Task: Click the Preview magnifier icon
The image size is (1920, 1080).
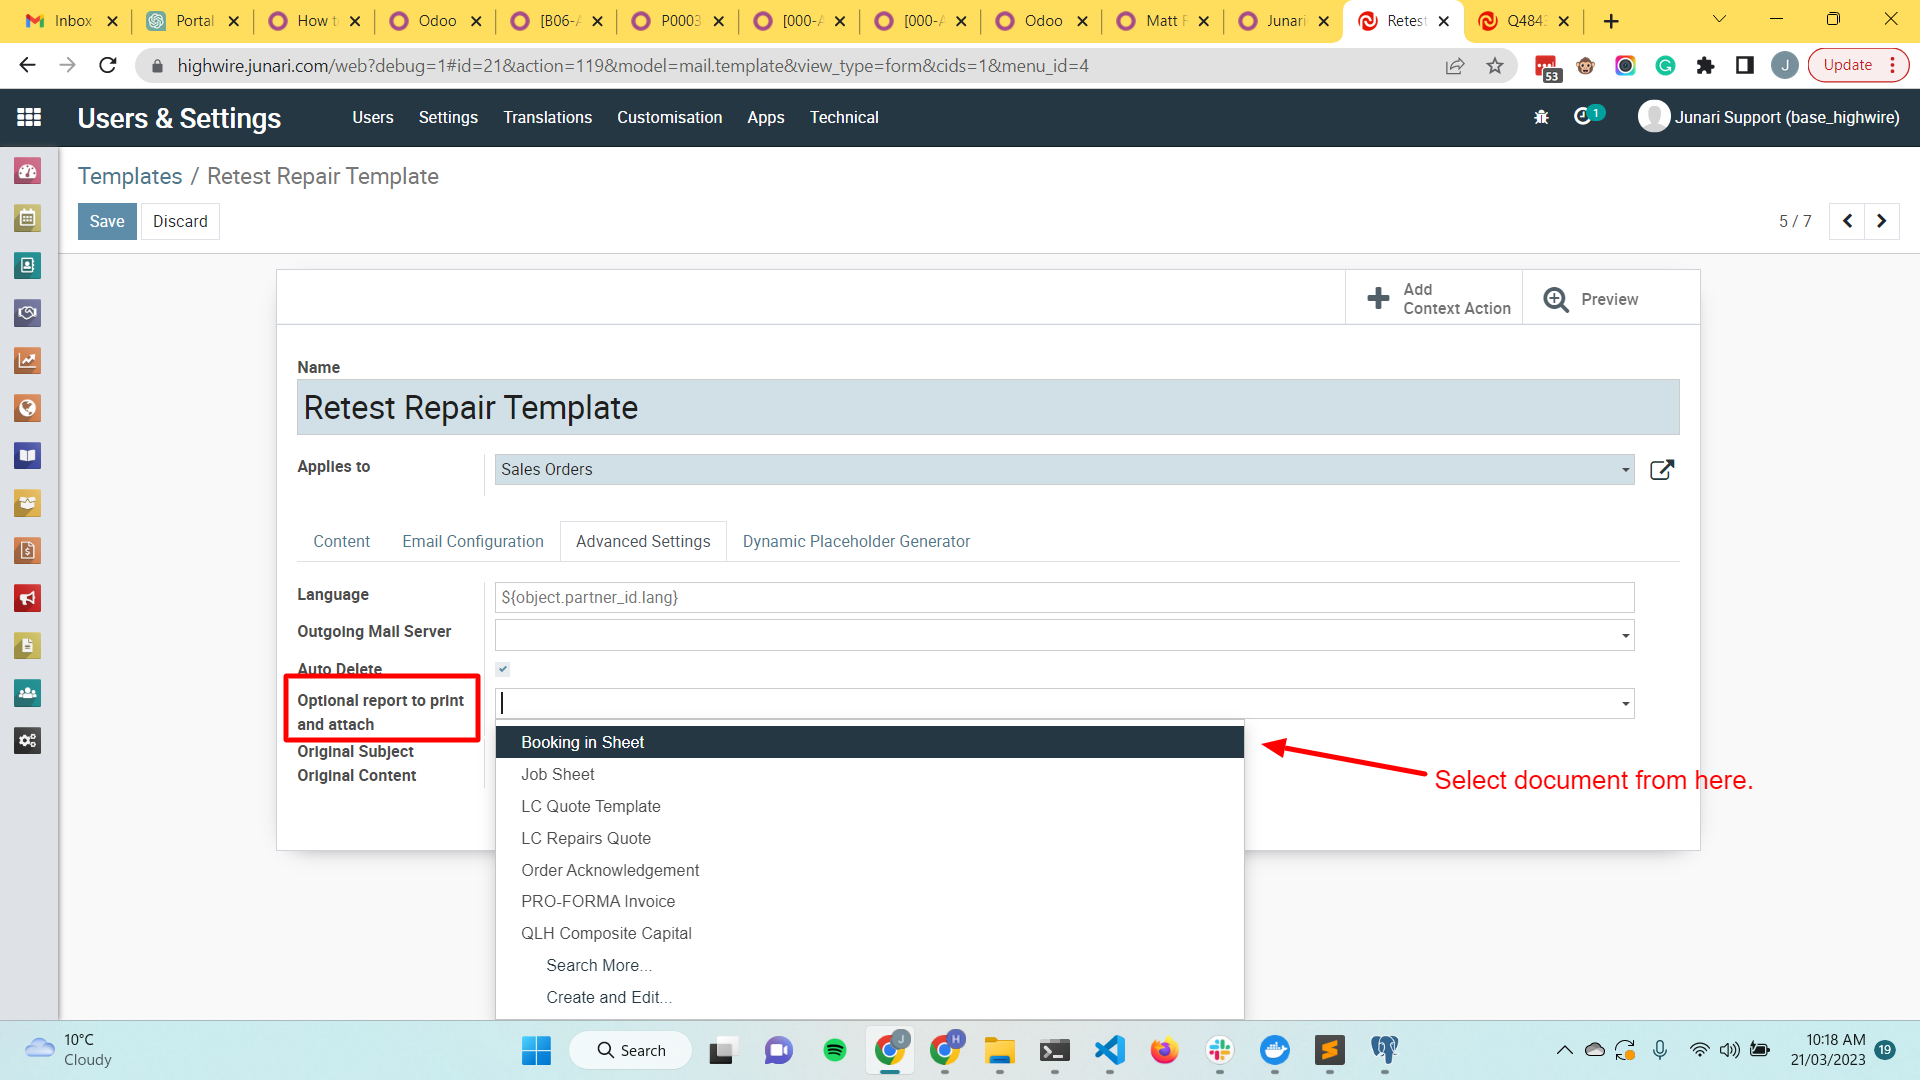Action: [x=1556, y=299]
